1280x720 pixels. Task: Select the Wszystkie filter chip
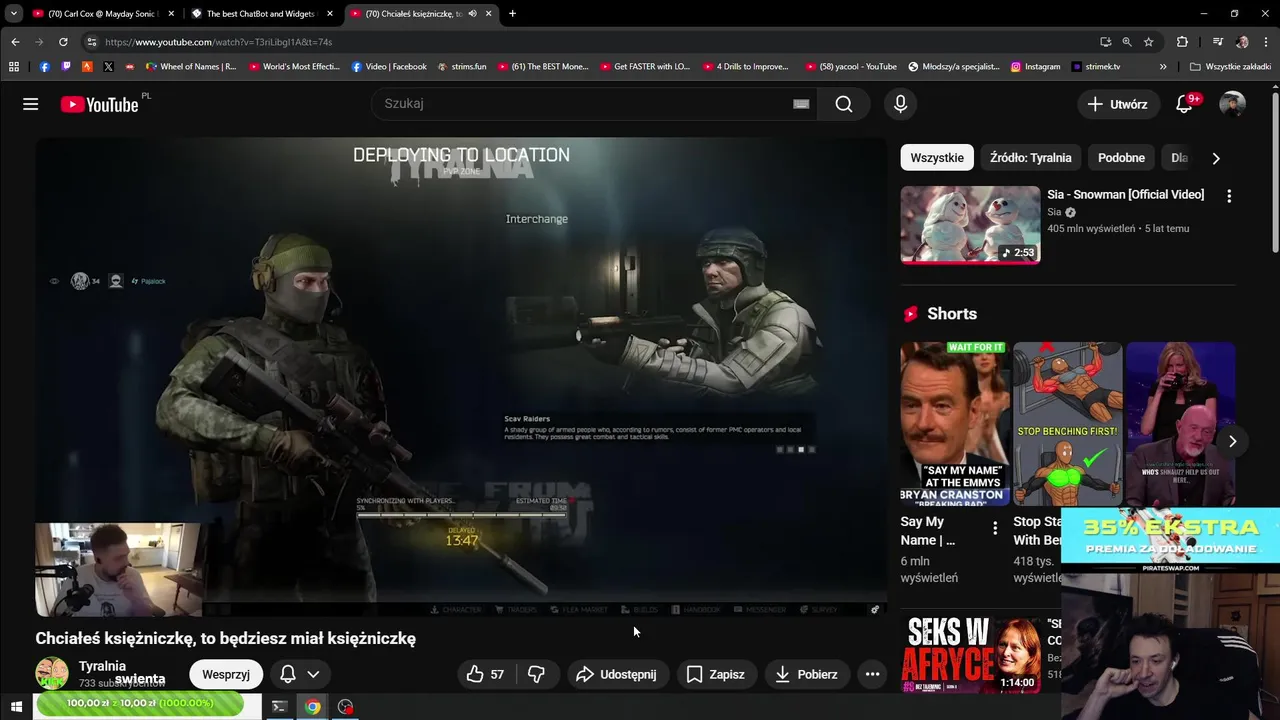click(937, 157)
